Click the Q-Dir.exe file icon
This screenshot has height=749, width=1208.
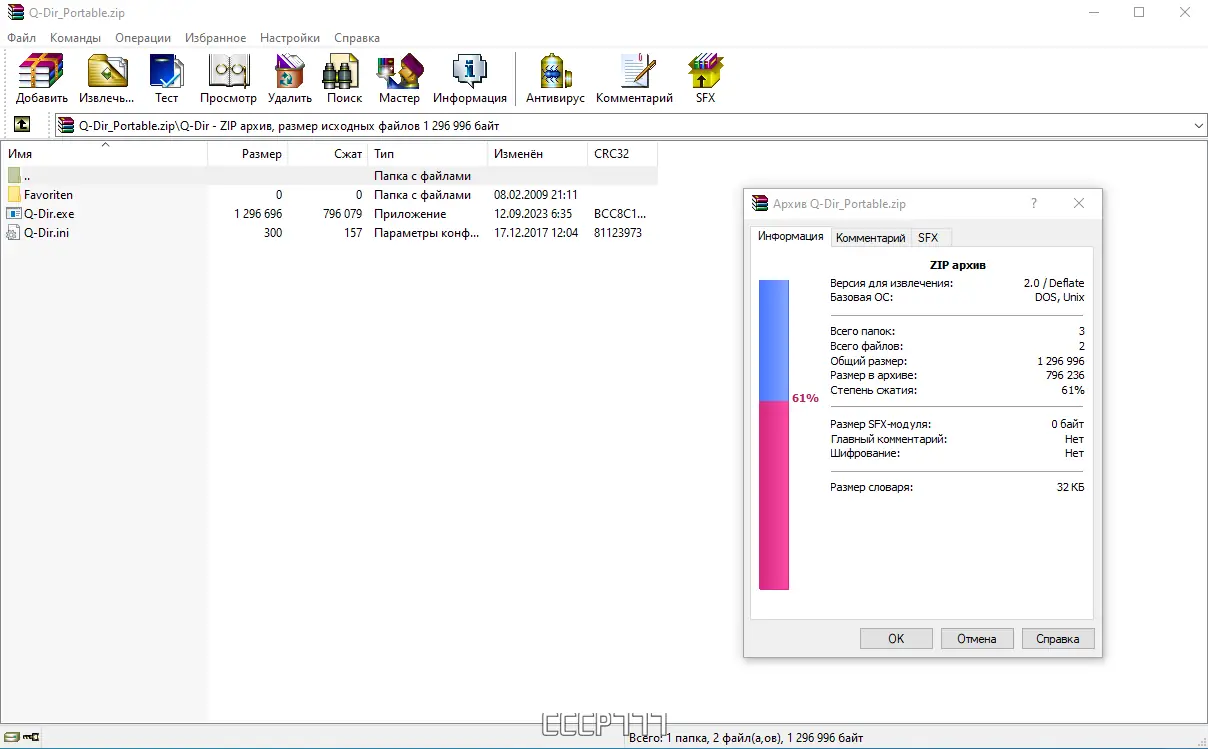(14, 214)
